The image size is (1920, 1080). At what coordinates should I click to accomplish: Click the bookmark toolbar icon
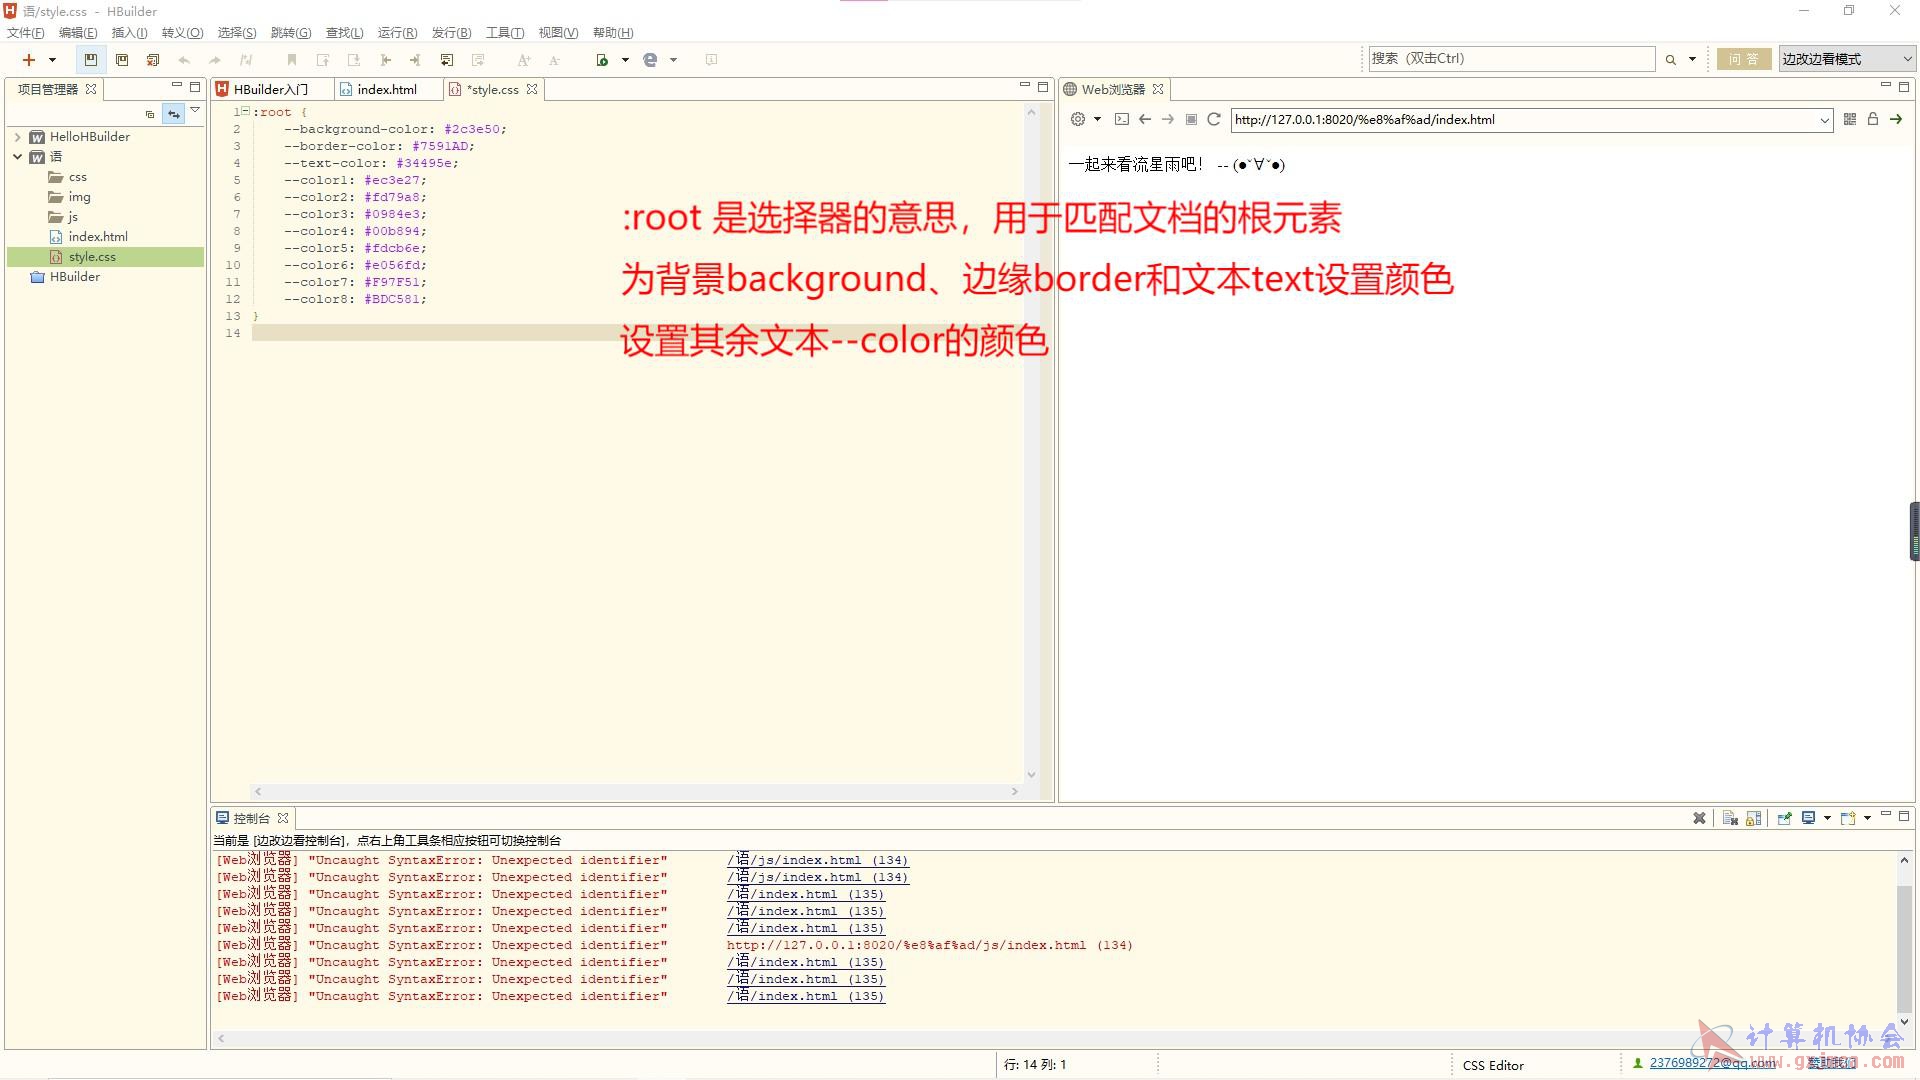click(x=292, y=60)
